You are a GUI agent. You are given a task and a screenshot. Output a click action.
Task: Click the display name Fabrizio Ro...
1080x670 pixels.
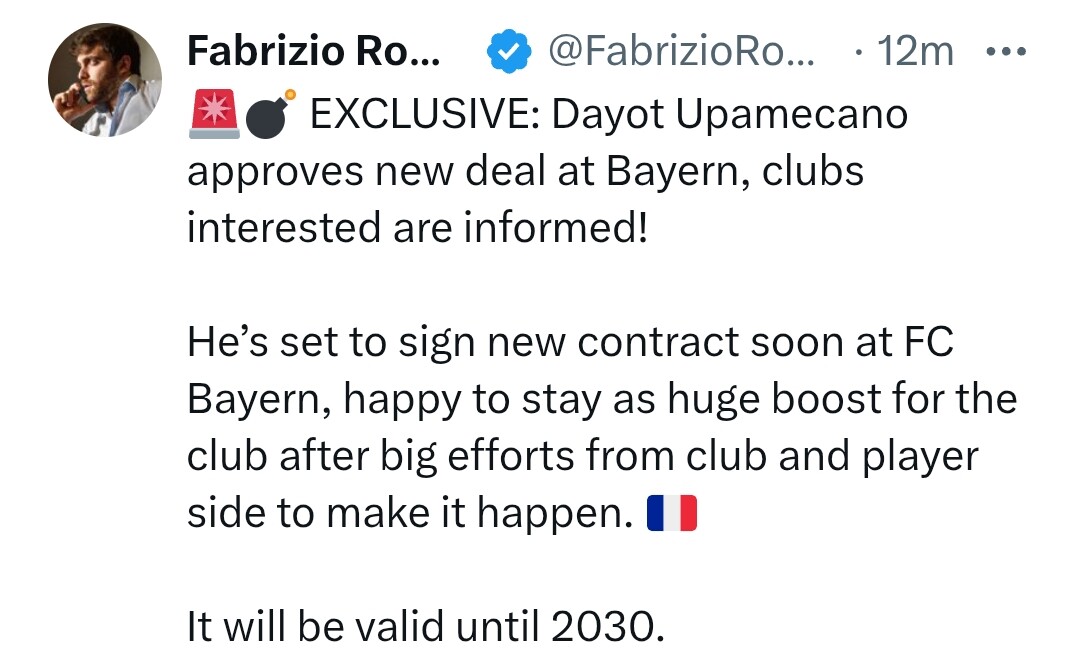pos(312,51)
